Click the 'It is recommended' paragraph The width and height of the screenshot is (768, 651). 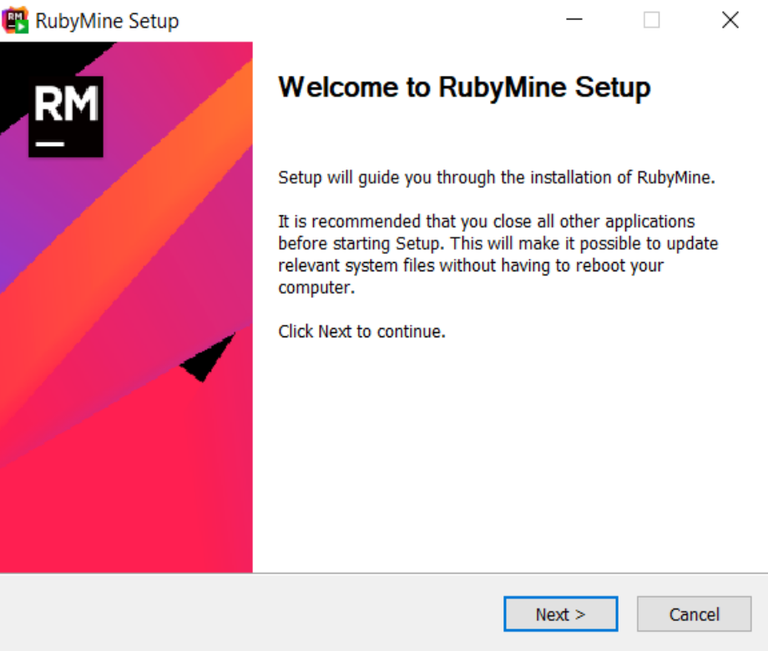(498, 254)
